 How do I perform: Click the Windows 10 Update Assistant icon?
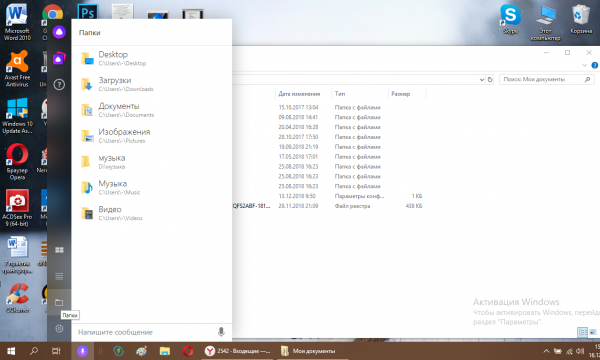tap(17, 116)
